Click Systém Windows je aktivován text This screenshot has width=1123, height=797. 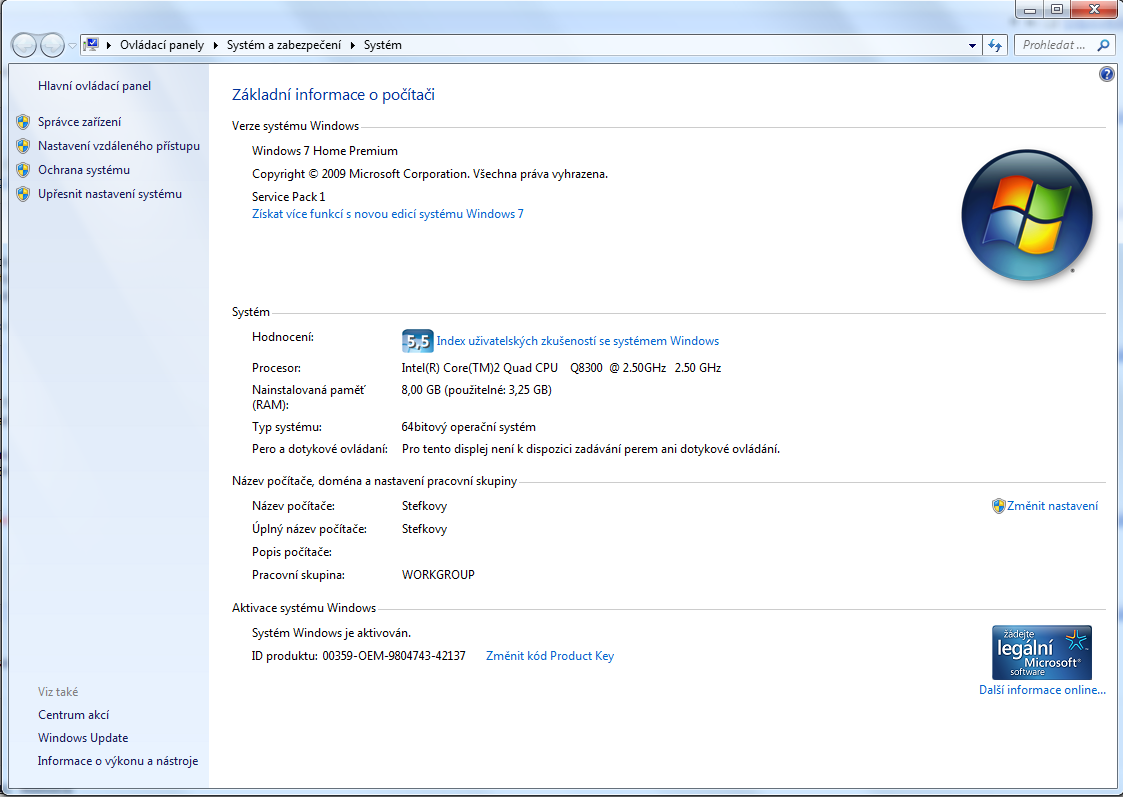332,633
